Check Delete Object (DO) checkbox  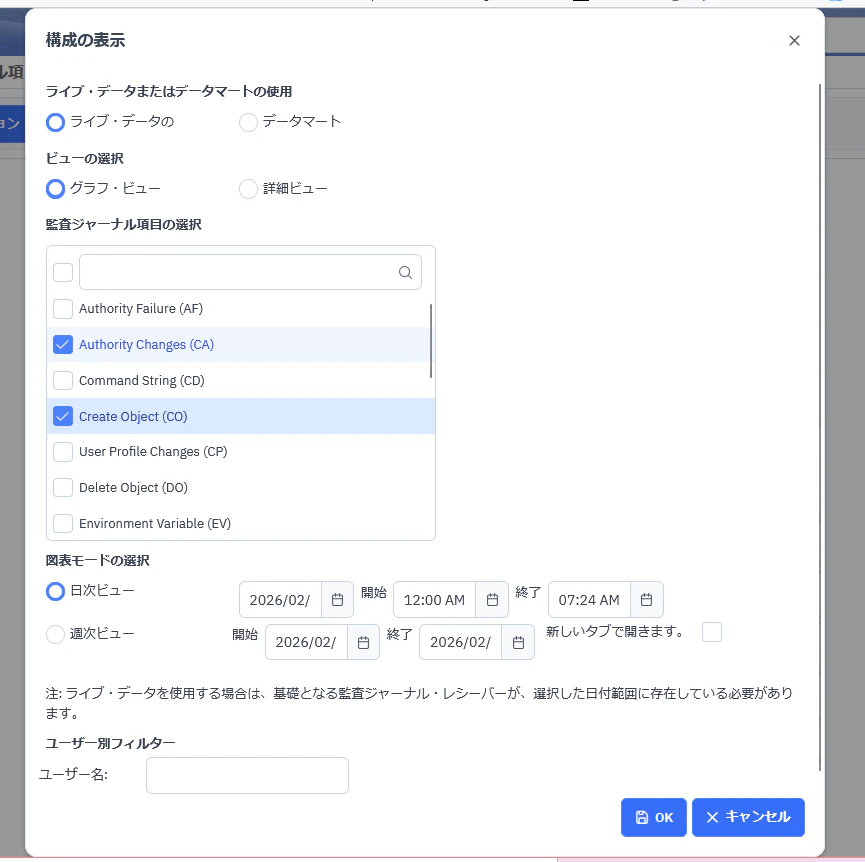click(x=63, y=488)
